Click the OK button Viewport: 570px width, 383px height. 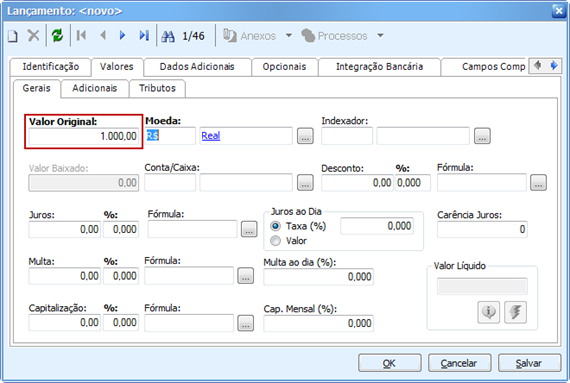[390, 363]
